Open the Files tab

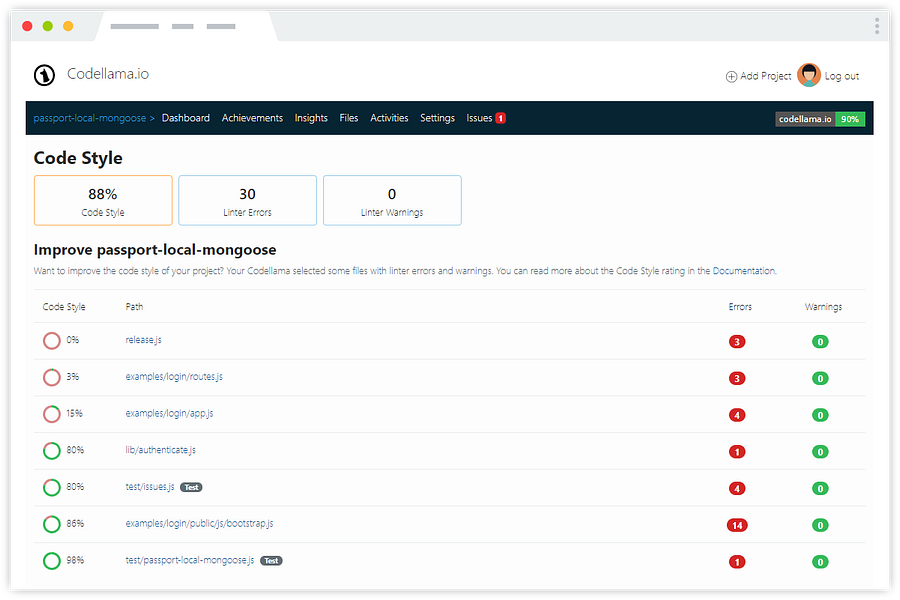pyautogui.click(x=349, y=118)
